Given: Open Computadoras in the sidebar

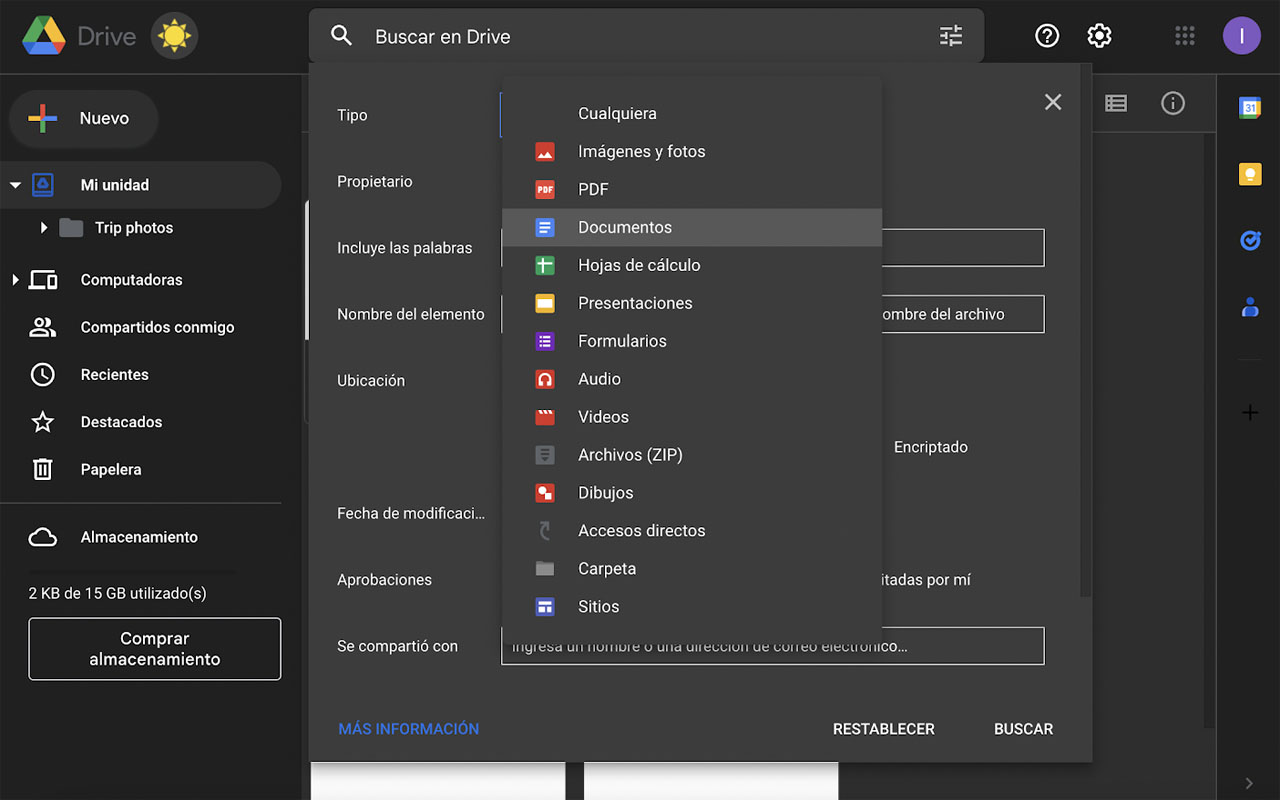Looking at the screenshot, I should (x=131, y=280).
